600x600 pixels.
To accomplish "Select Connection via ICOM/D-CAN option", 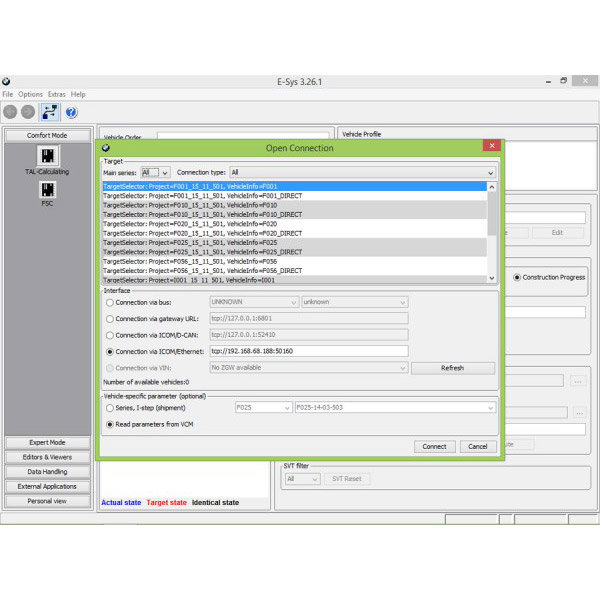I will point(110,335).
